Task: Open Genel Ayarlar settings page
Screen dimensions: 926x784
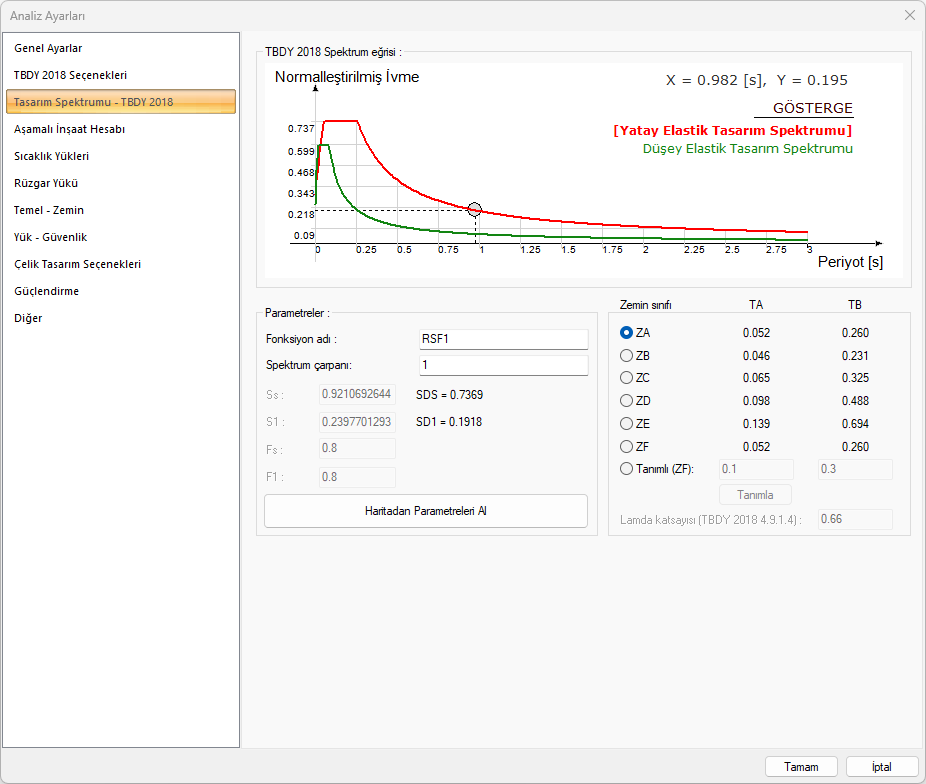Action: [x=48, y=48]
